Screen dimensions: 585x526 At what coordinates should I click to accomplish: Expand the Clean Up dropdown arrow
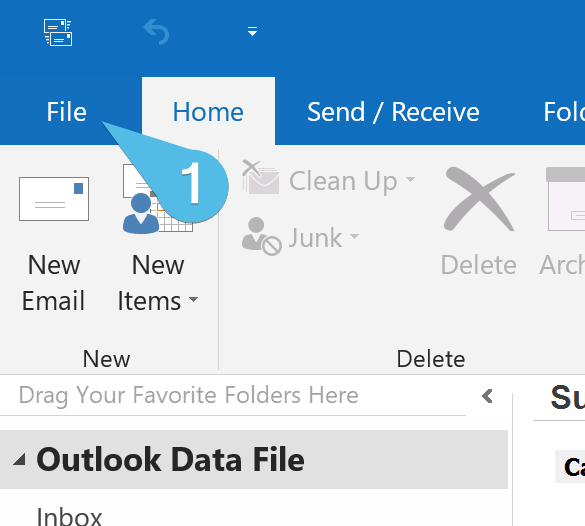tap(410, 179)
